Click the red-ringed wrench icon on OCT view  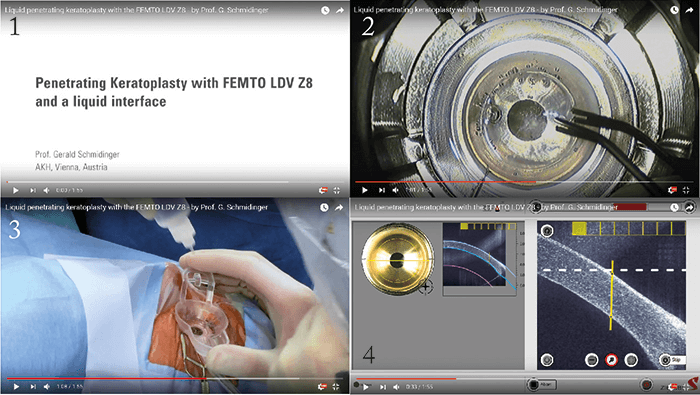click(611, 360)
